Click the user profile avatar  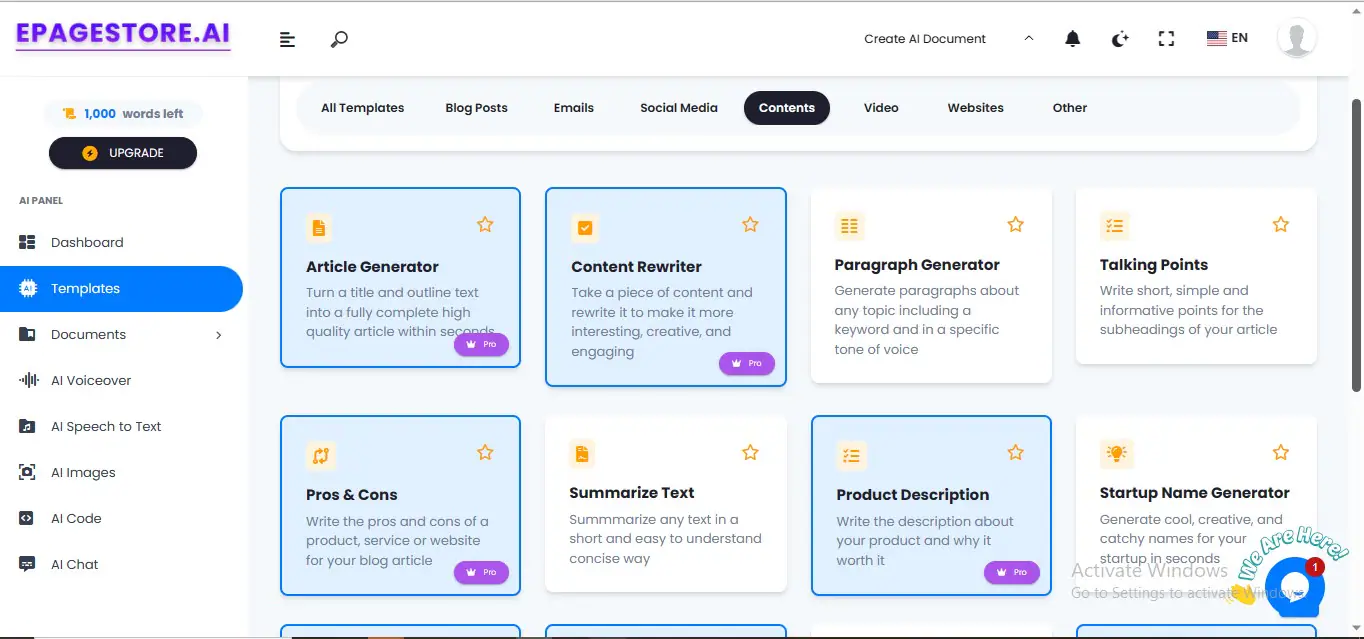pos(1297,39)
